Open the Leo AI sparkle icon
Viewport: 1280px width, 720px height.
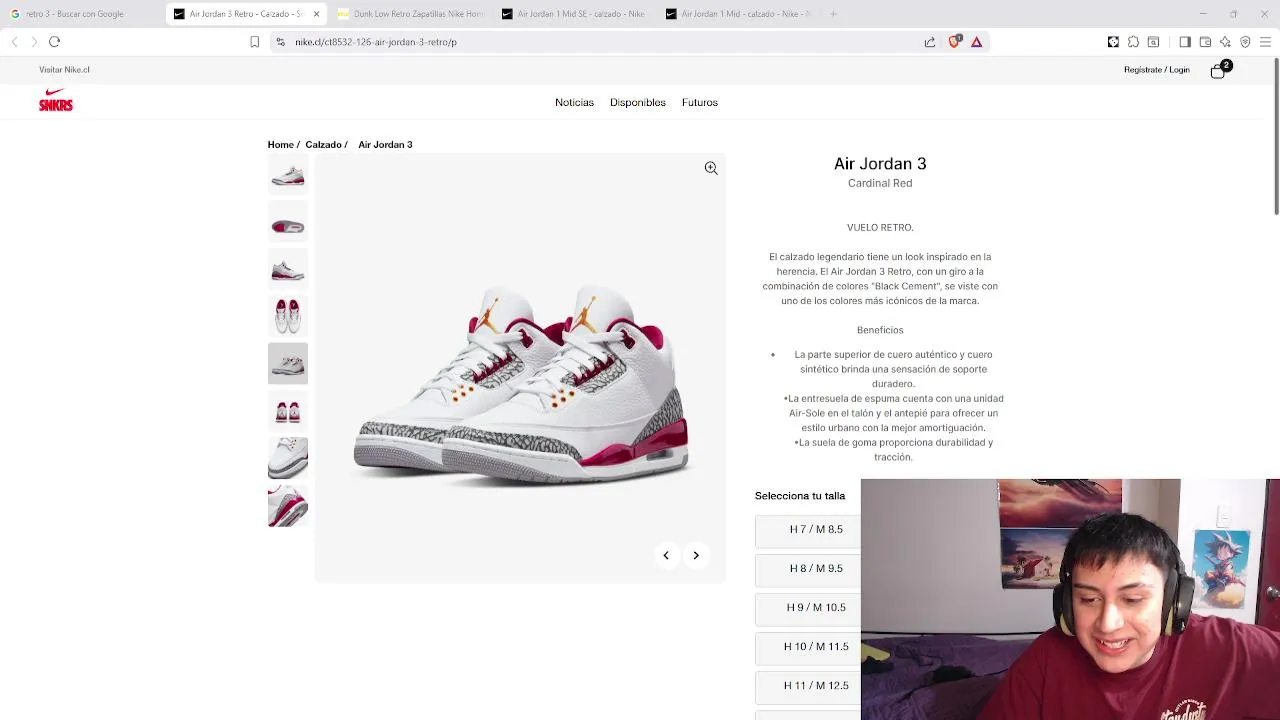pyautogui.click(x=1225, y=42)
